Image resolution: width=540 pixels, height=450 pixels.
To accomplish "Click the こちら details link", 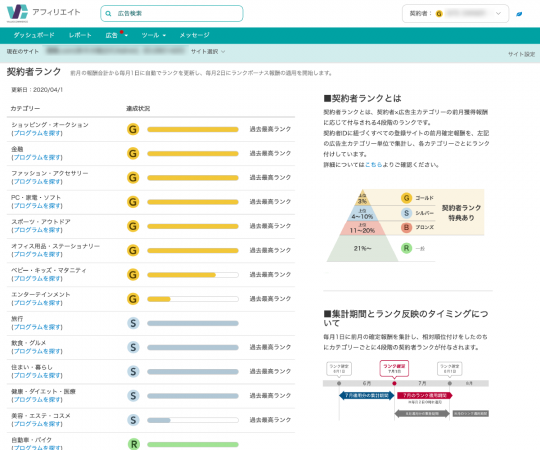I will pyautogui.click(x=374, y=165).
